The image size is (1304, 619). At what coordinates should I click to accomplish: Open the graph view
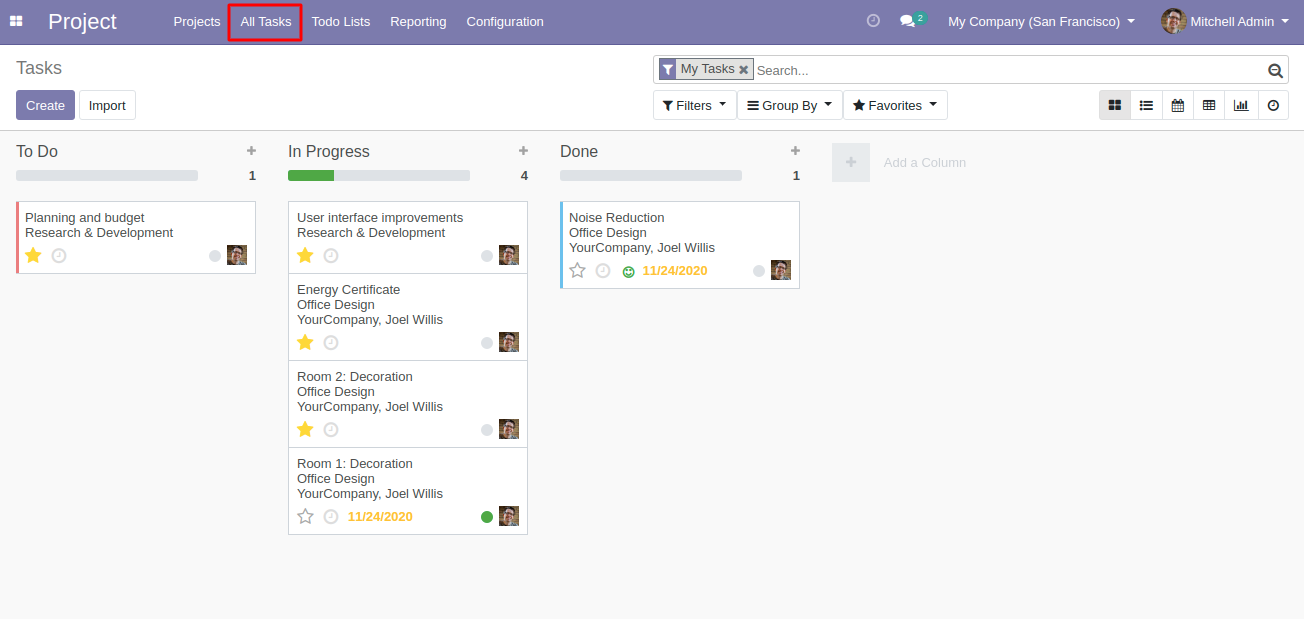pos(1240,104)
